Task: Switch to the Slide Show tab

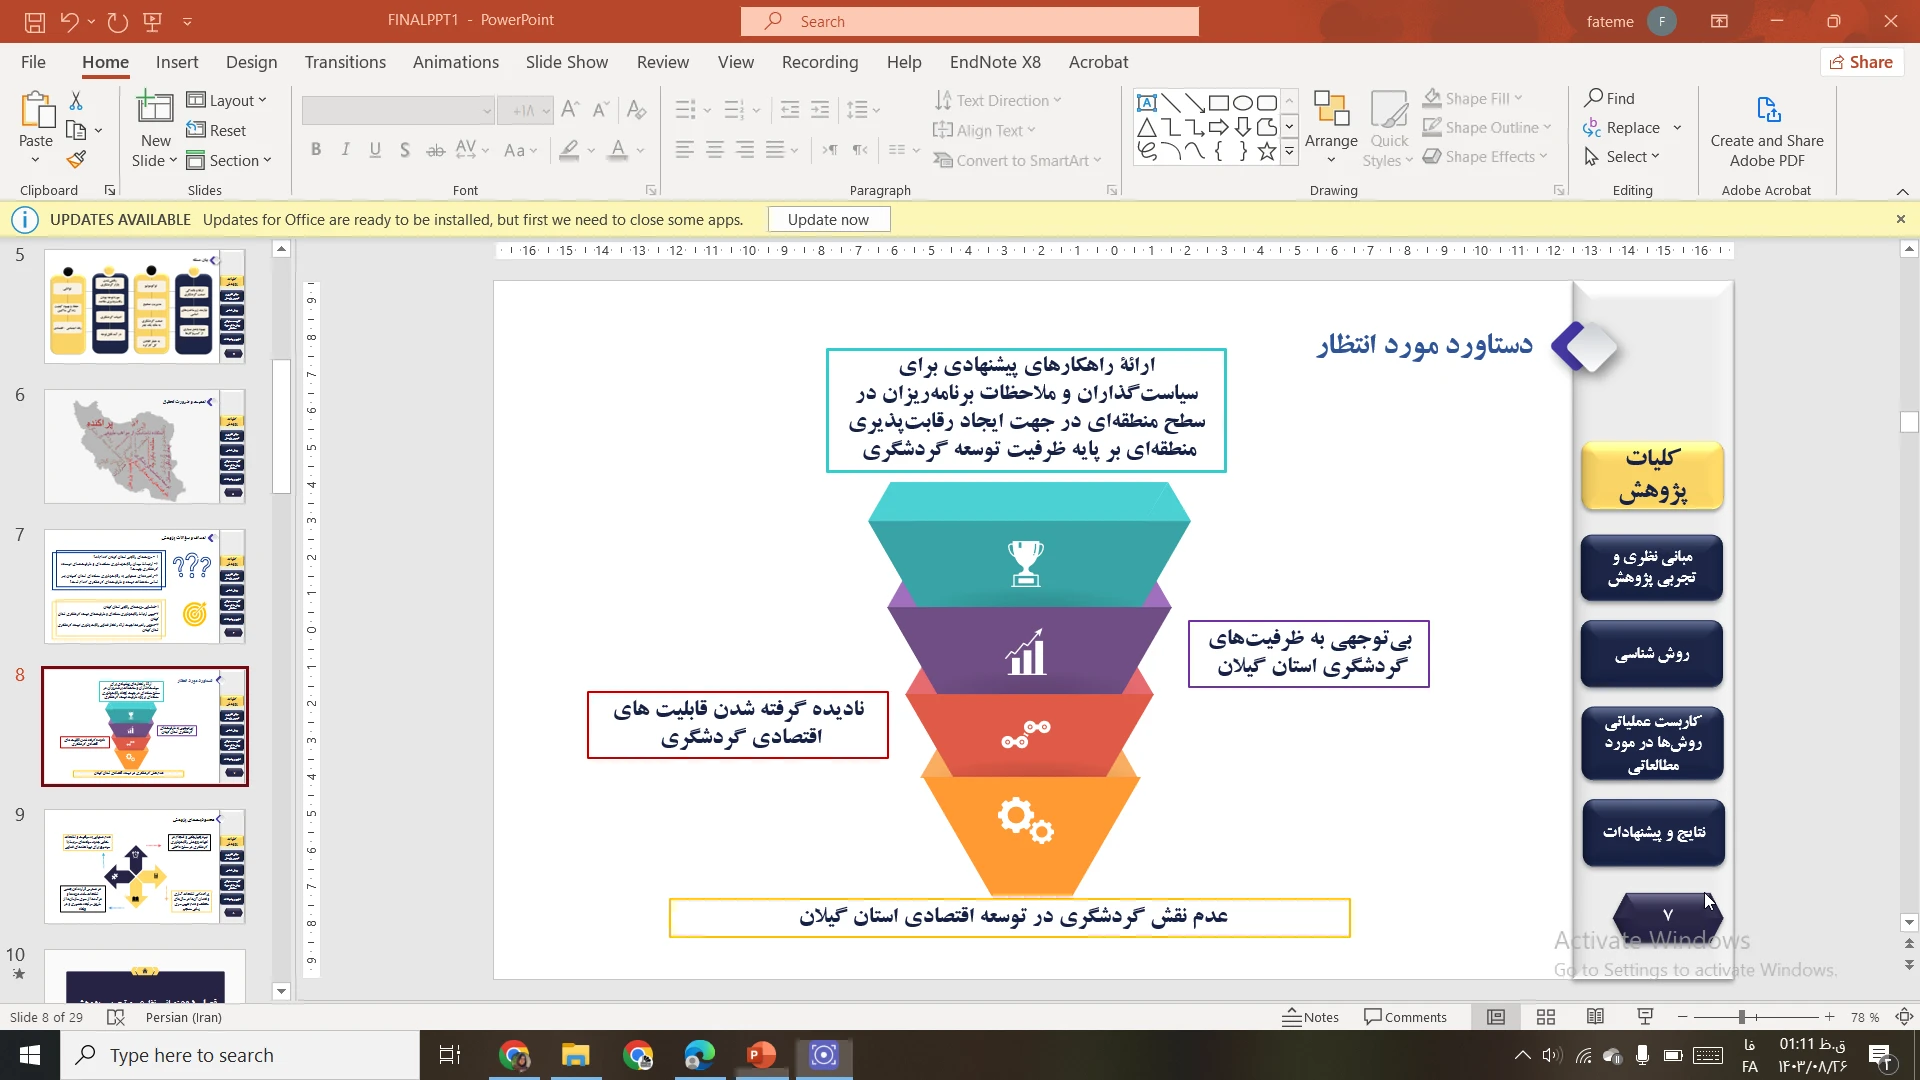Action: (x=566, y=62)
